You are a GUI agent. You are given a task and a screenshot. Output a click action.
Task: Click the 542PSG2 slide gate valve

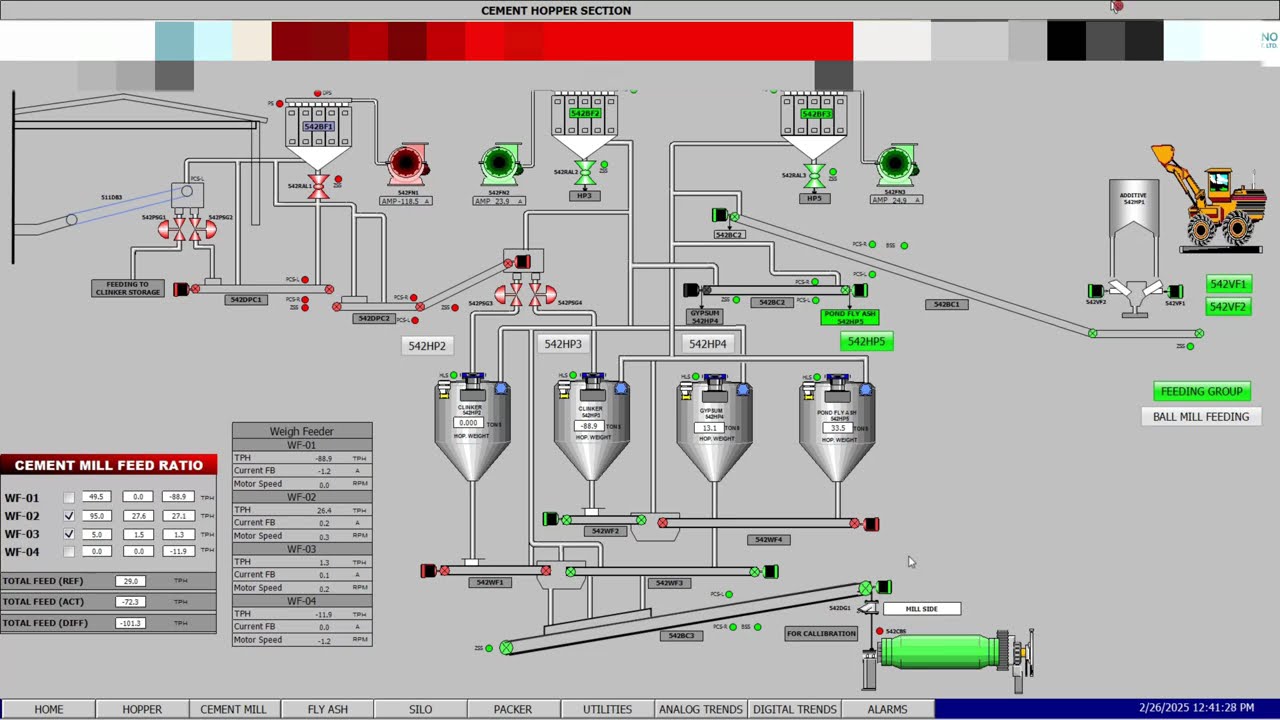(x=203, y=230)
